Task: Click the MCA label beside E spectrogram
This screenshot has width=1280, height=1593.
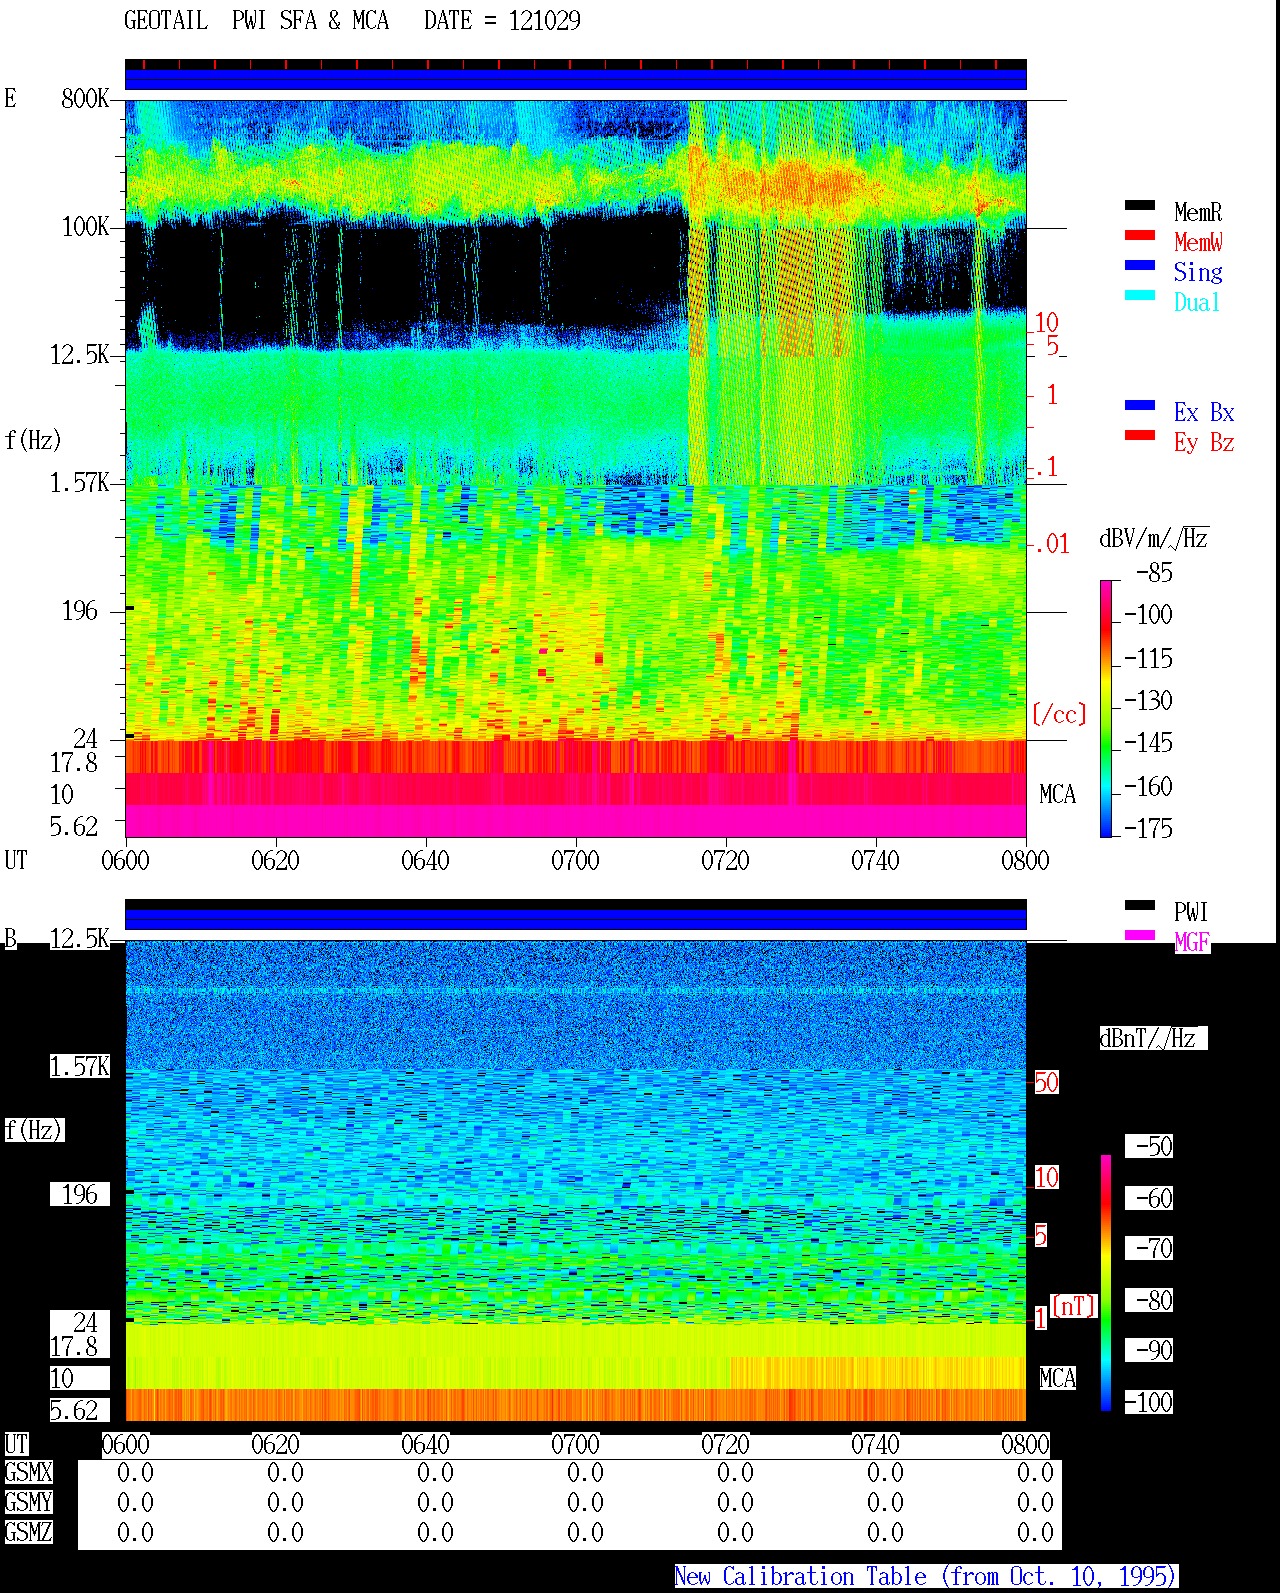Action: (1057, 795)
